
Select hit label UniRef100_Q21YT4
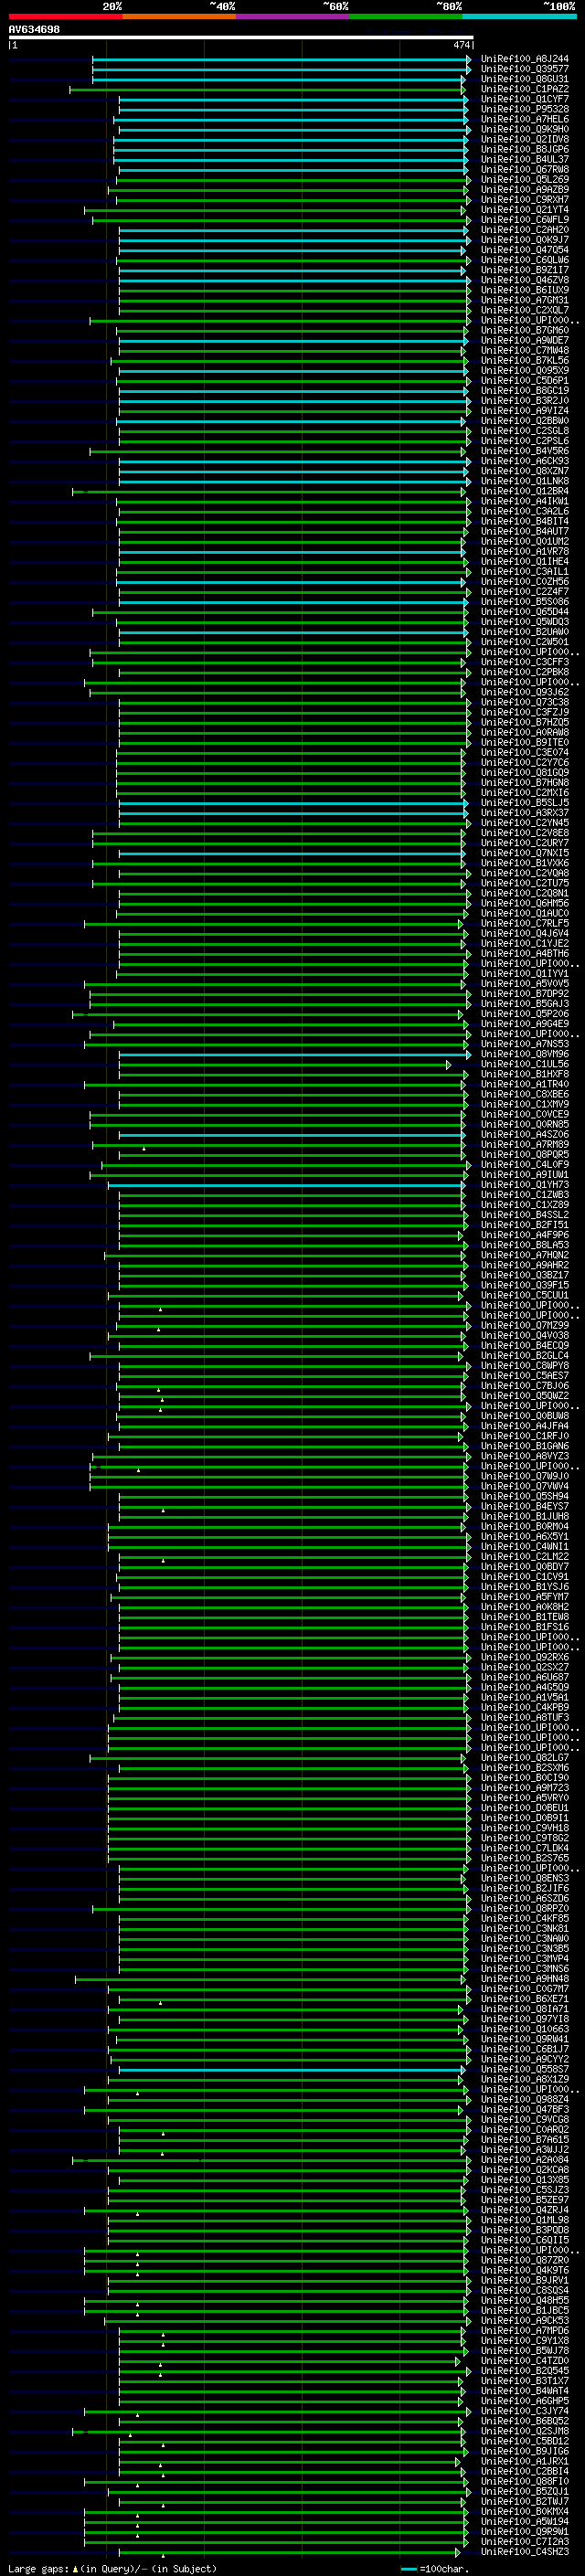(524, 209)
